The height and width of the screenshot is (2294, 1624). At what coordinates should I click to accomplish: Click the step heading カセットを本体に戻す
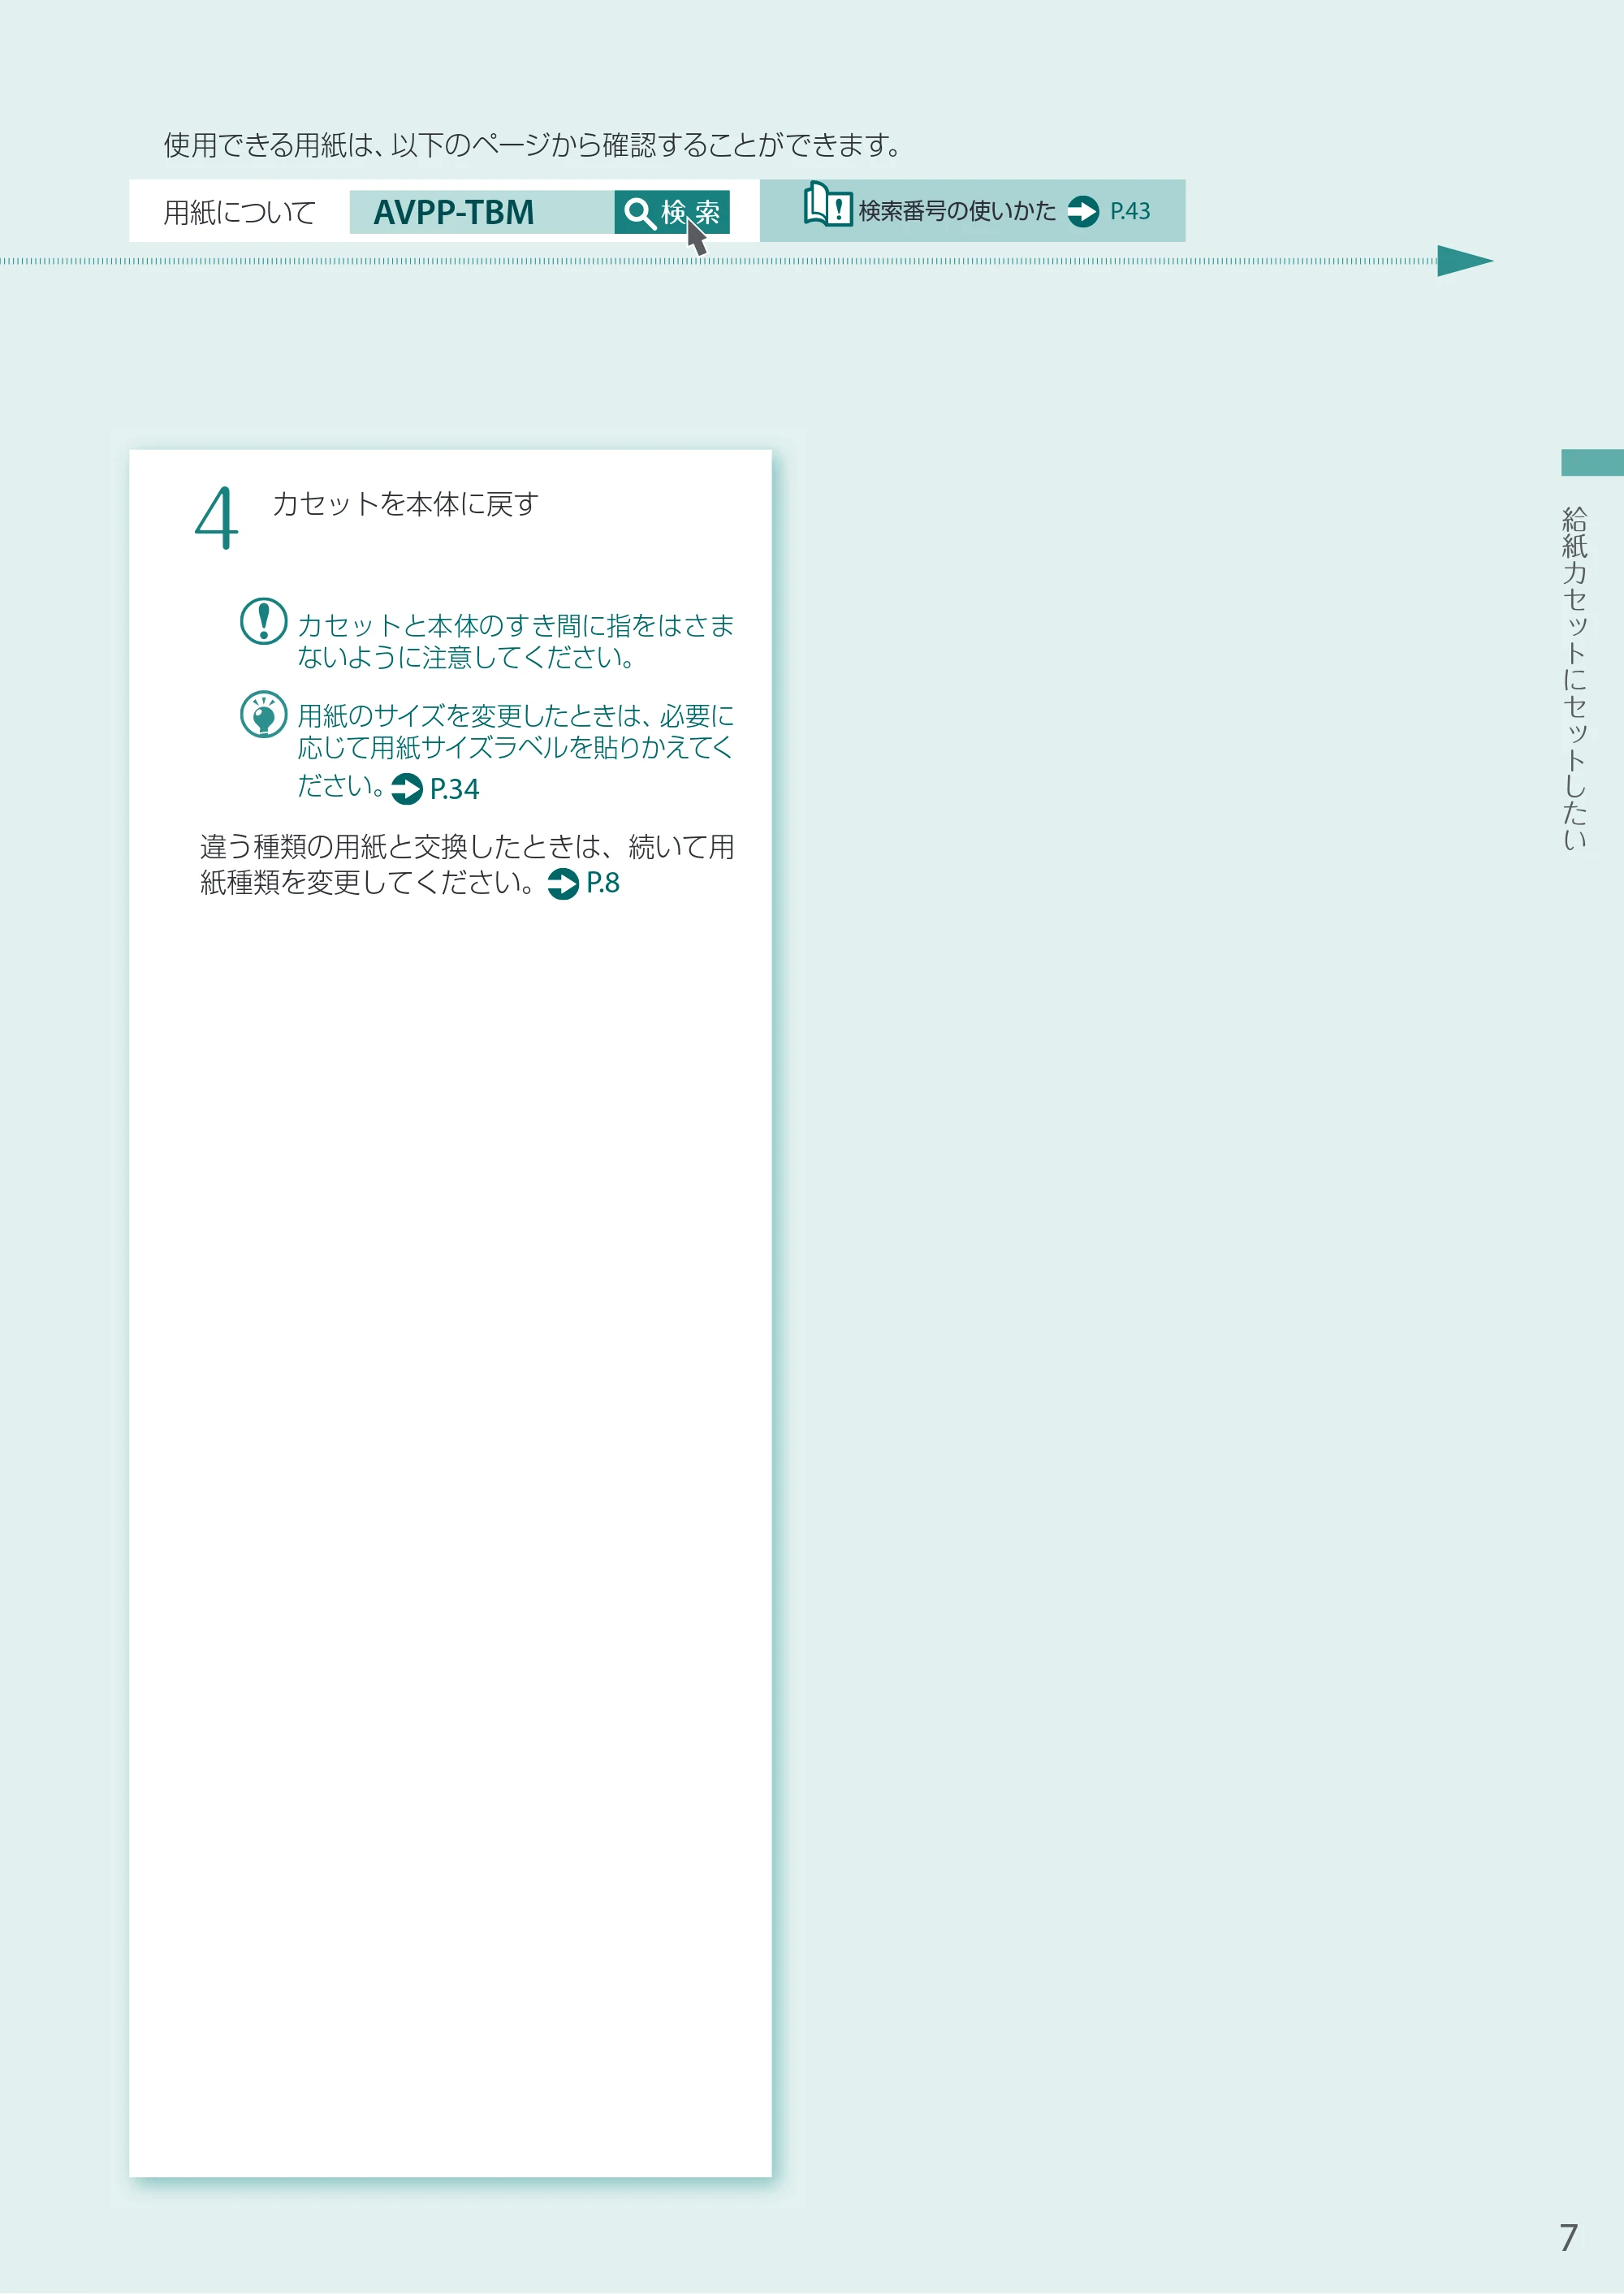[x=405, y=504]
